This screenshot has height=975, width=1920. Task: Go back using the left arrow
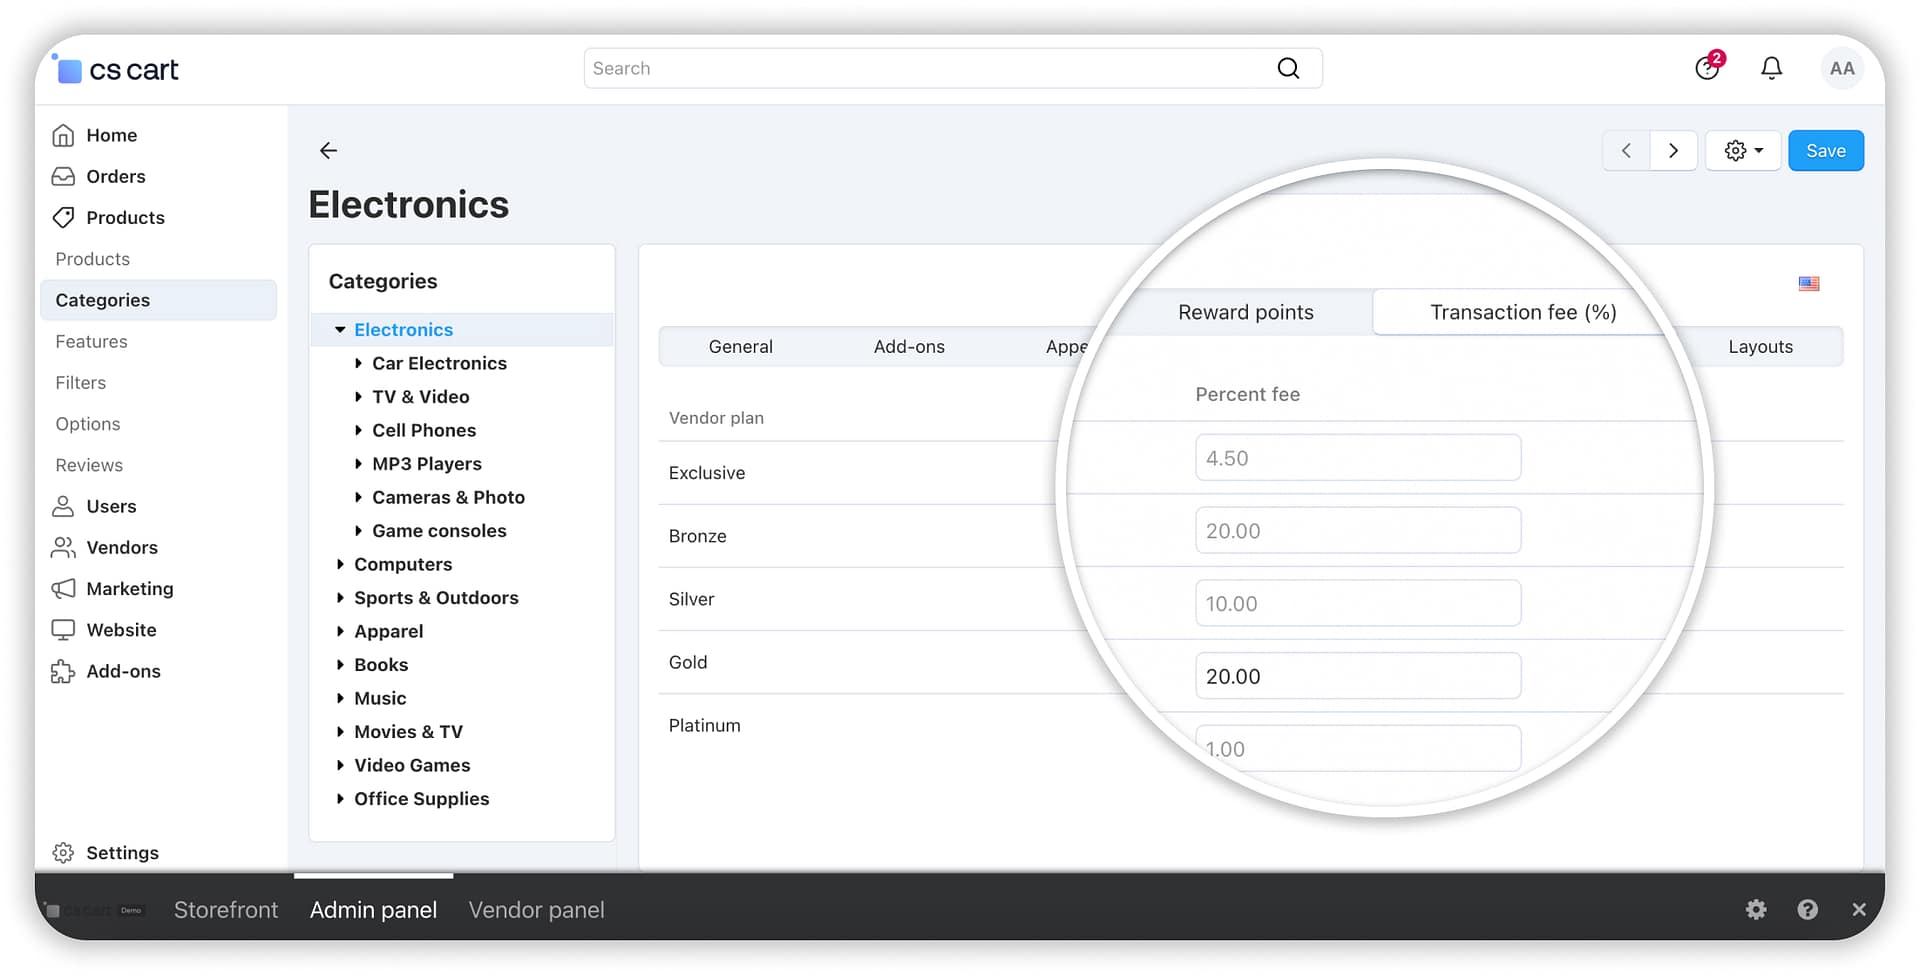click(328, 150)
